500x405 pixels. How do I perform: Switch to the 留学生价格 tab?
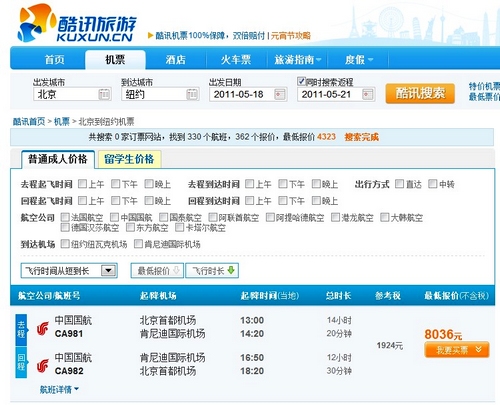129,159
